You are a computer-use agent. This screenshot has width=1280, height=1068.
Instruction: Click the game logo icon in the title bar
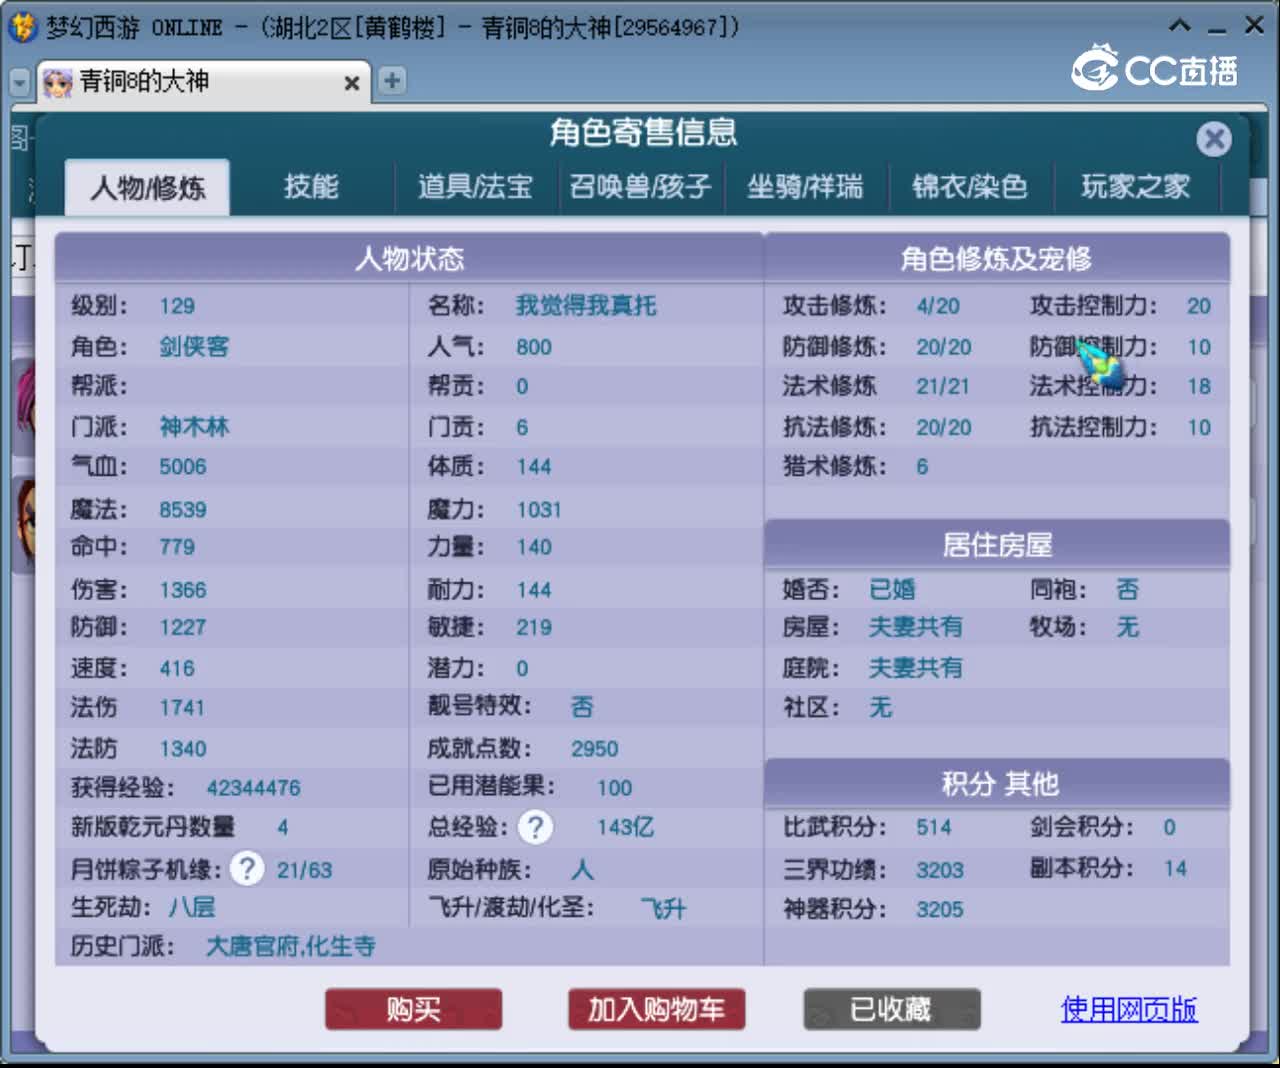pos(22,26)
